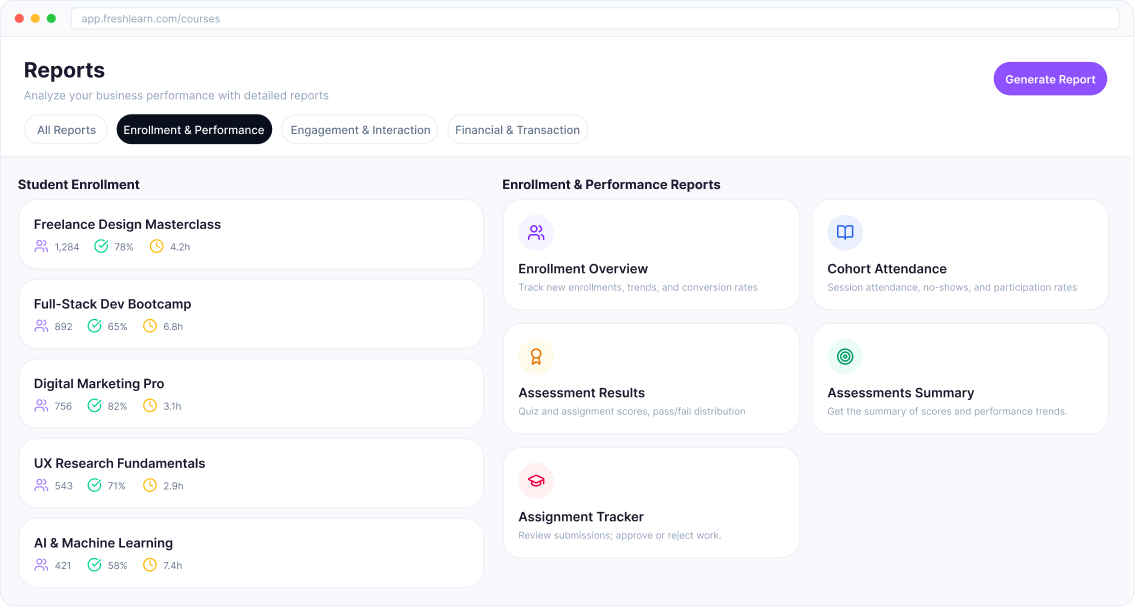Open the Financial & Transaction tab

point(517,130)
